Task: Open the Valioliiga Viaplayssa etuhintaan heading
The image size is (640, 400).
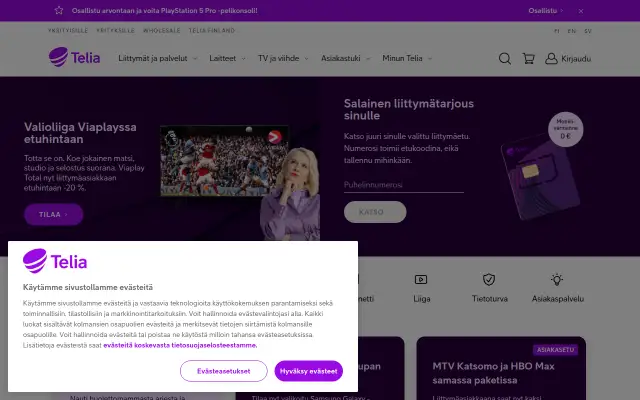Action: click(x=80, y=133)
